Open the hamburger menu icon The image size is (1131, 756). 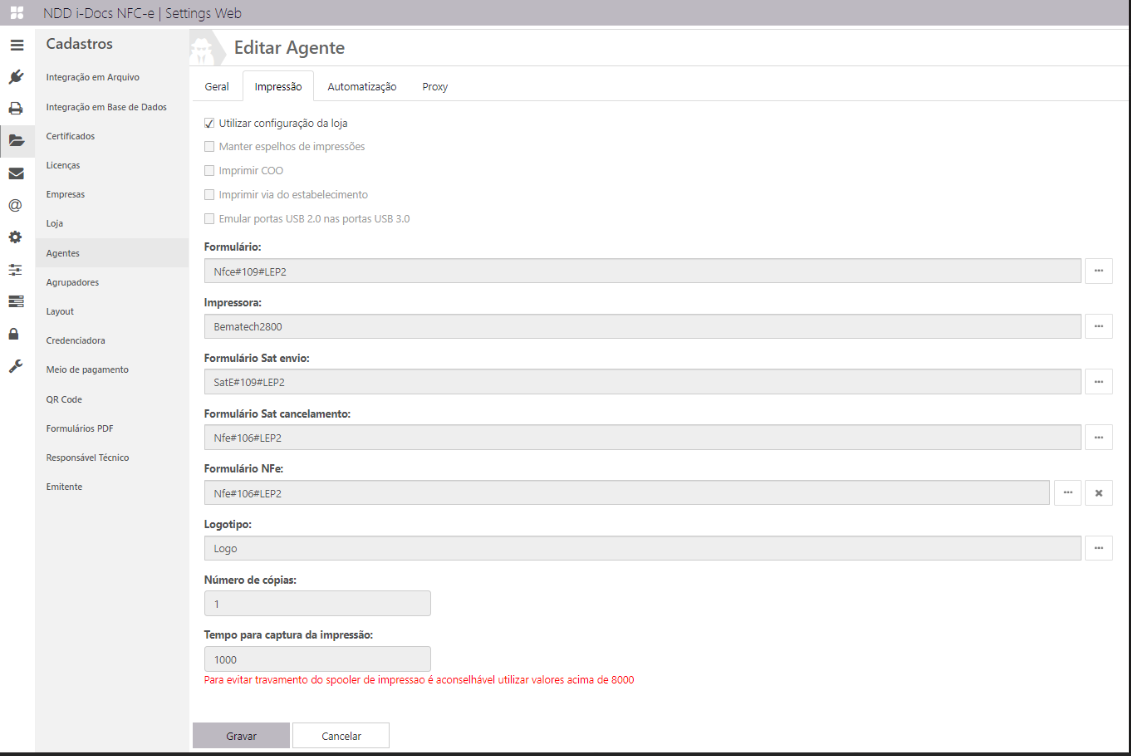(17, 45)
